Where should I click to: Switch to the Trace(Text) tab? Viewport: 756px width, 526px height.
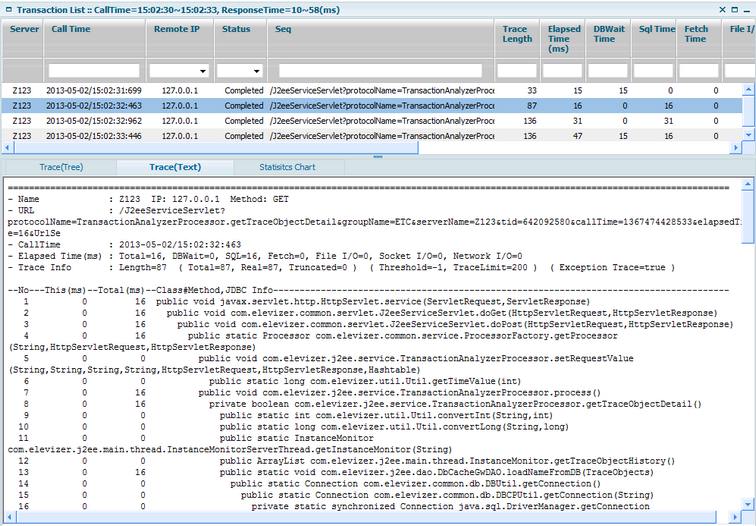pos(175,167)
